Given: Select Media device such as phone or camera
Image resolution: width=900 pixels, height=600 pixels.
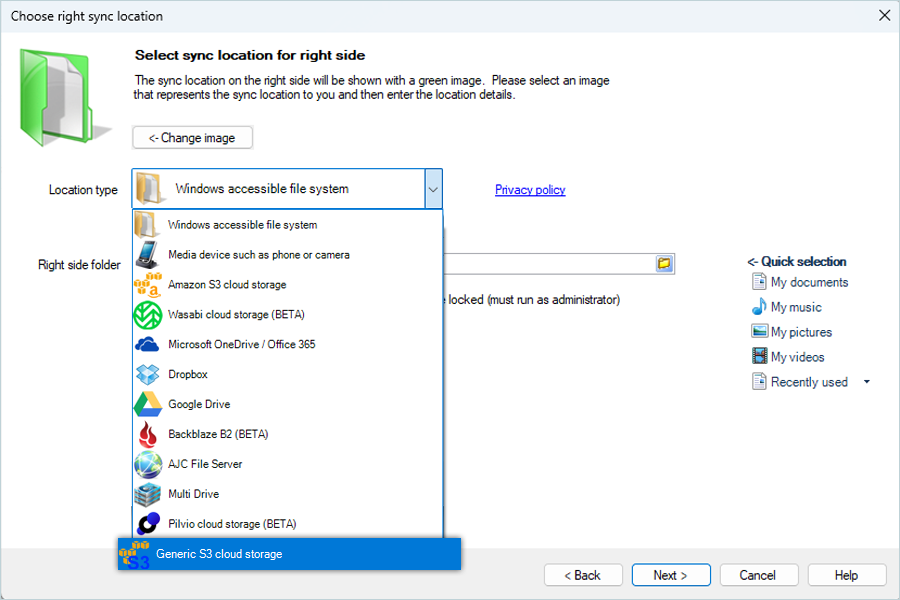Looking at the screenshot, I should [x=288, y=254].
